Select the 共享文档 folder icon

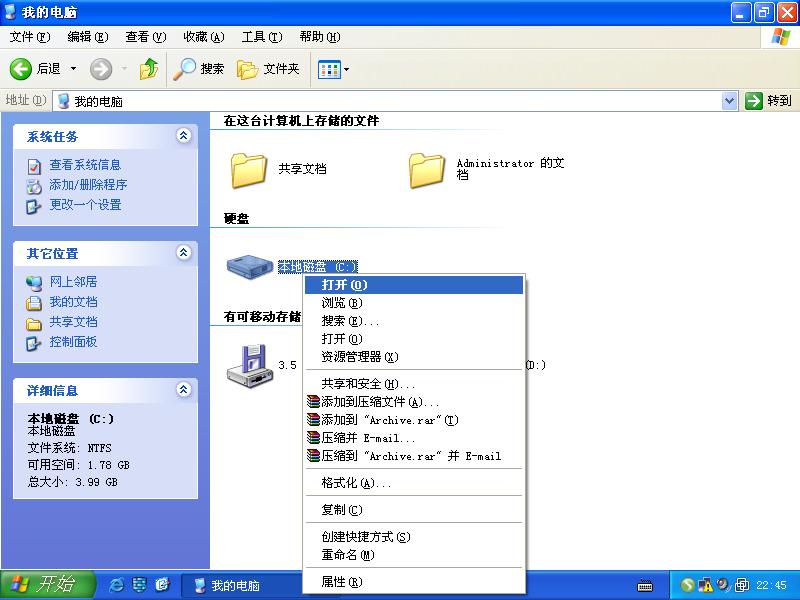click(248, 170)
